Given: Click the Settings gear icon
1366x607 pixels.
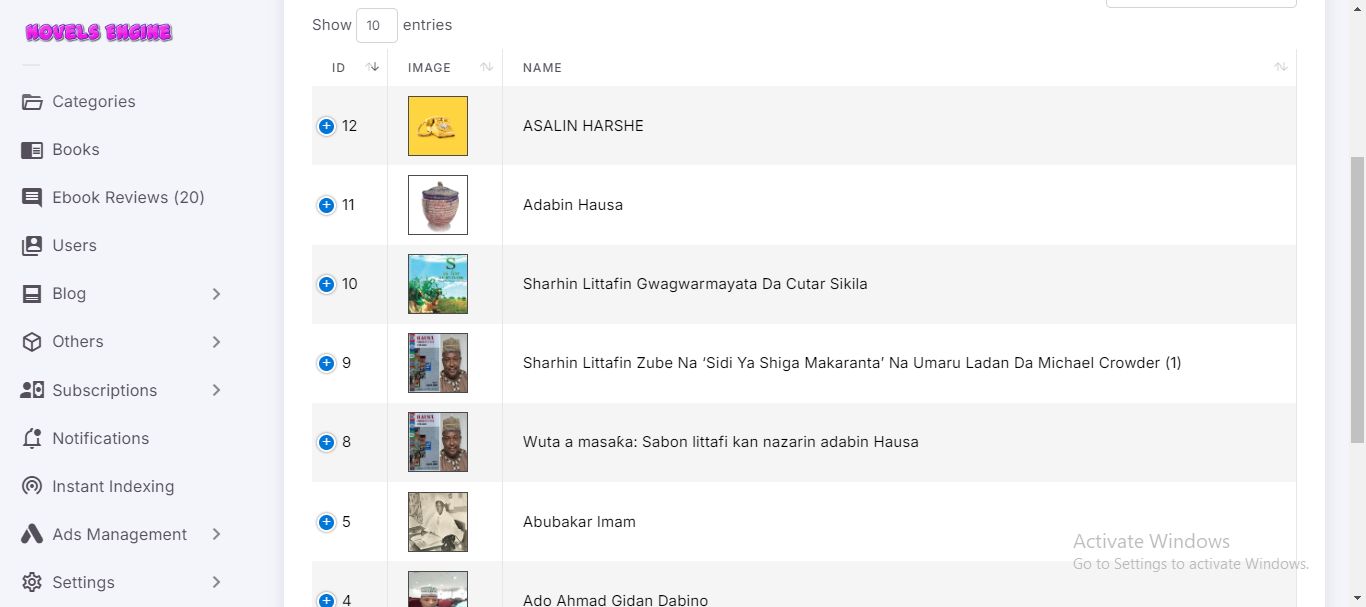Looking at the screenshot, I should tap(32, 583).
